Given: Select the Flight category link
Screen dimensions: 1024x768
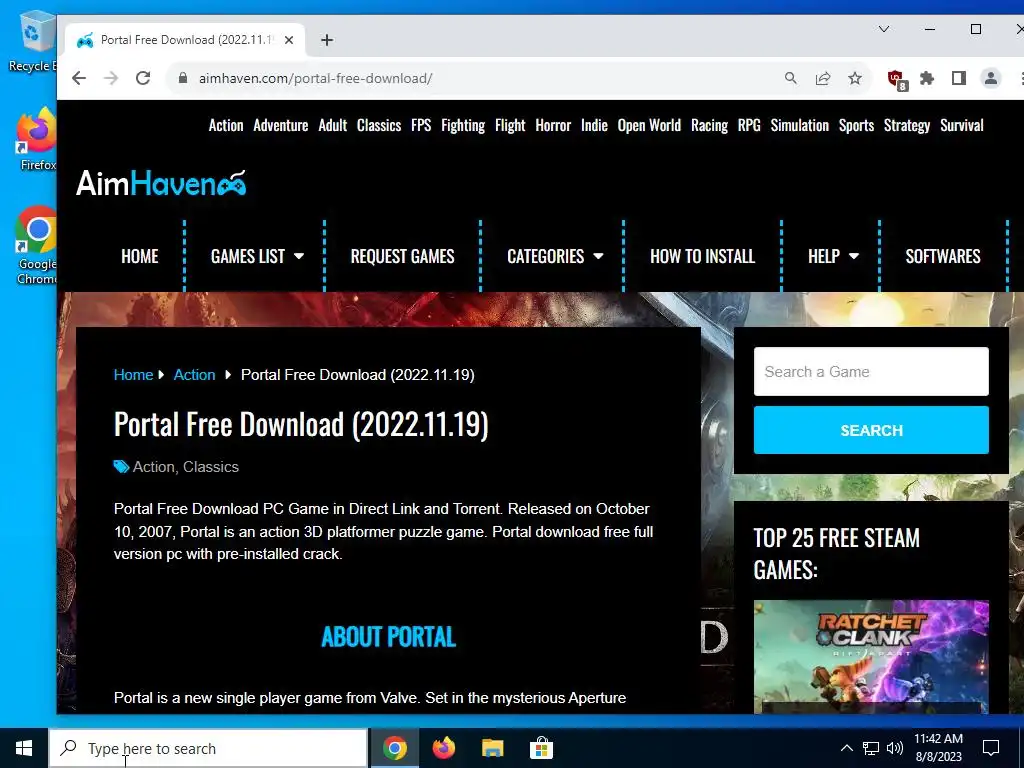Looking at the screenshot, I should coord(510,125).
